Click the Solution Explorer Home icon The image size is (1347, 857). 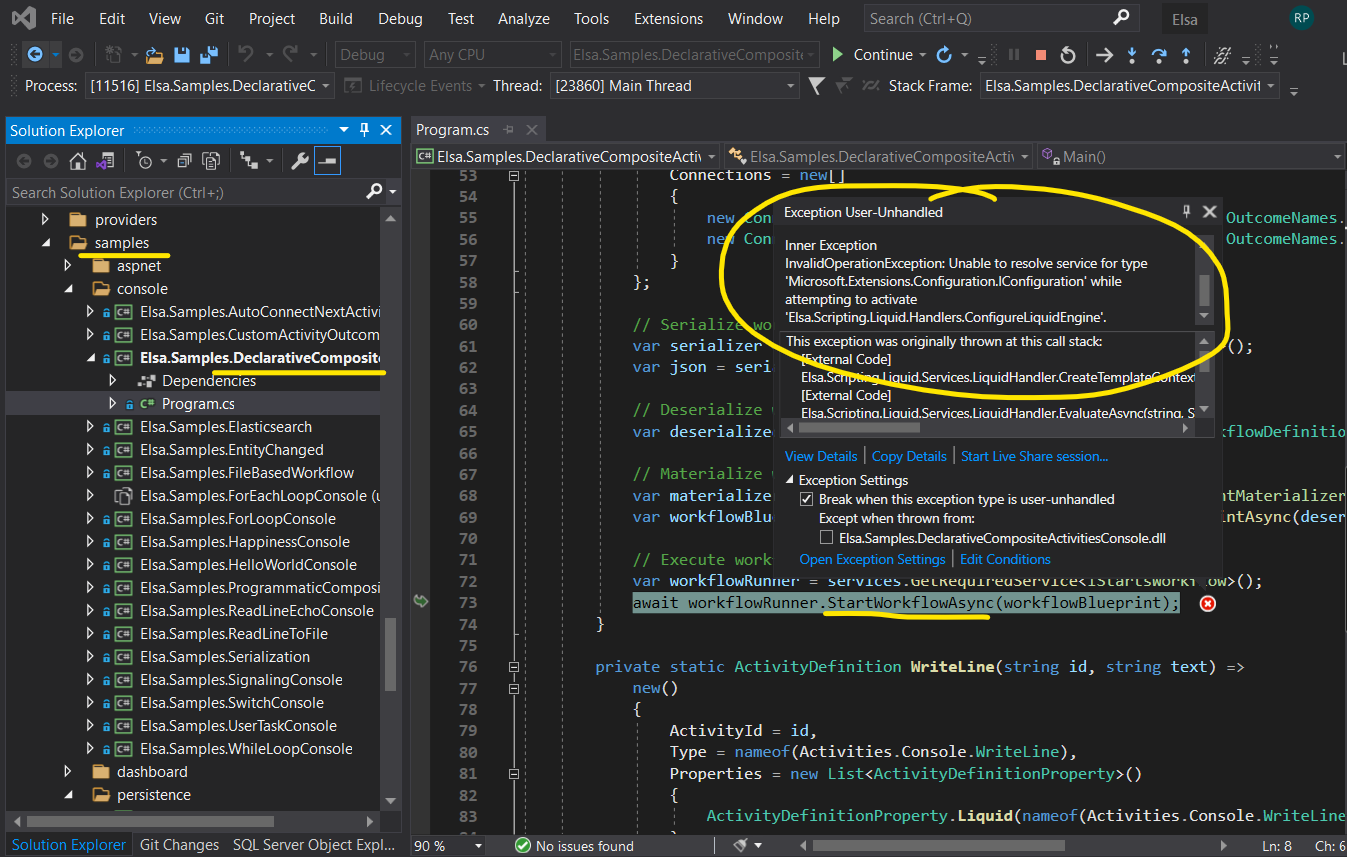77,161
